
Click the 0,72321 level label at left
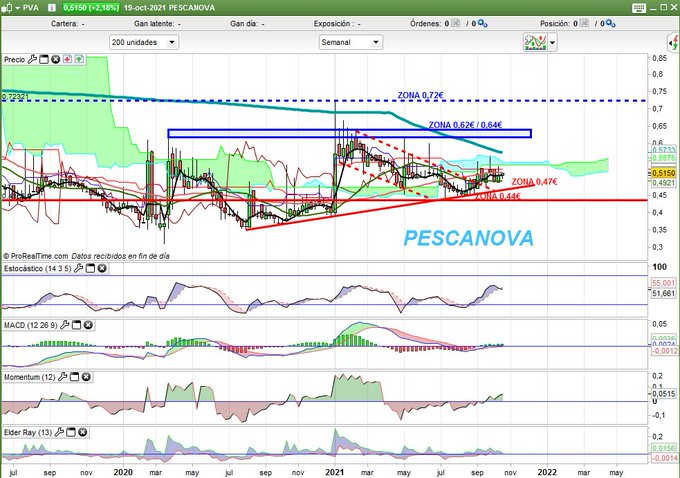16,98
